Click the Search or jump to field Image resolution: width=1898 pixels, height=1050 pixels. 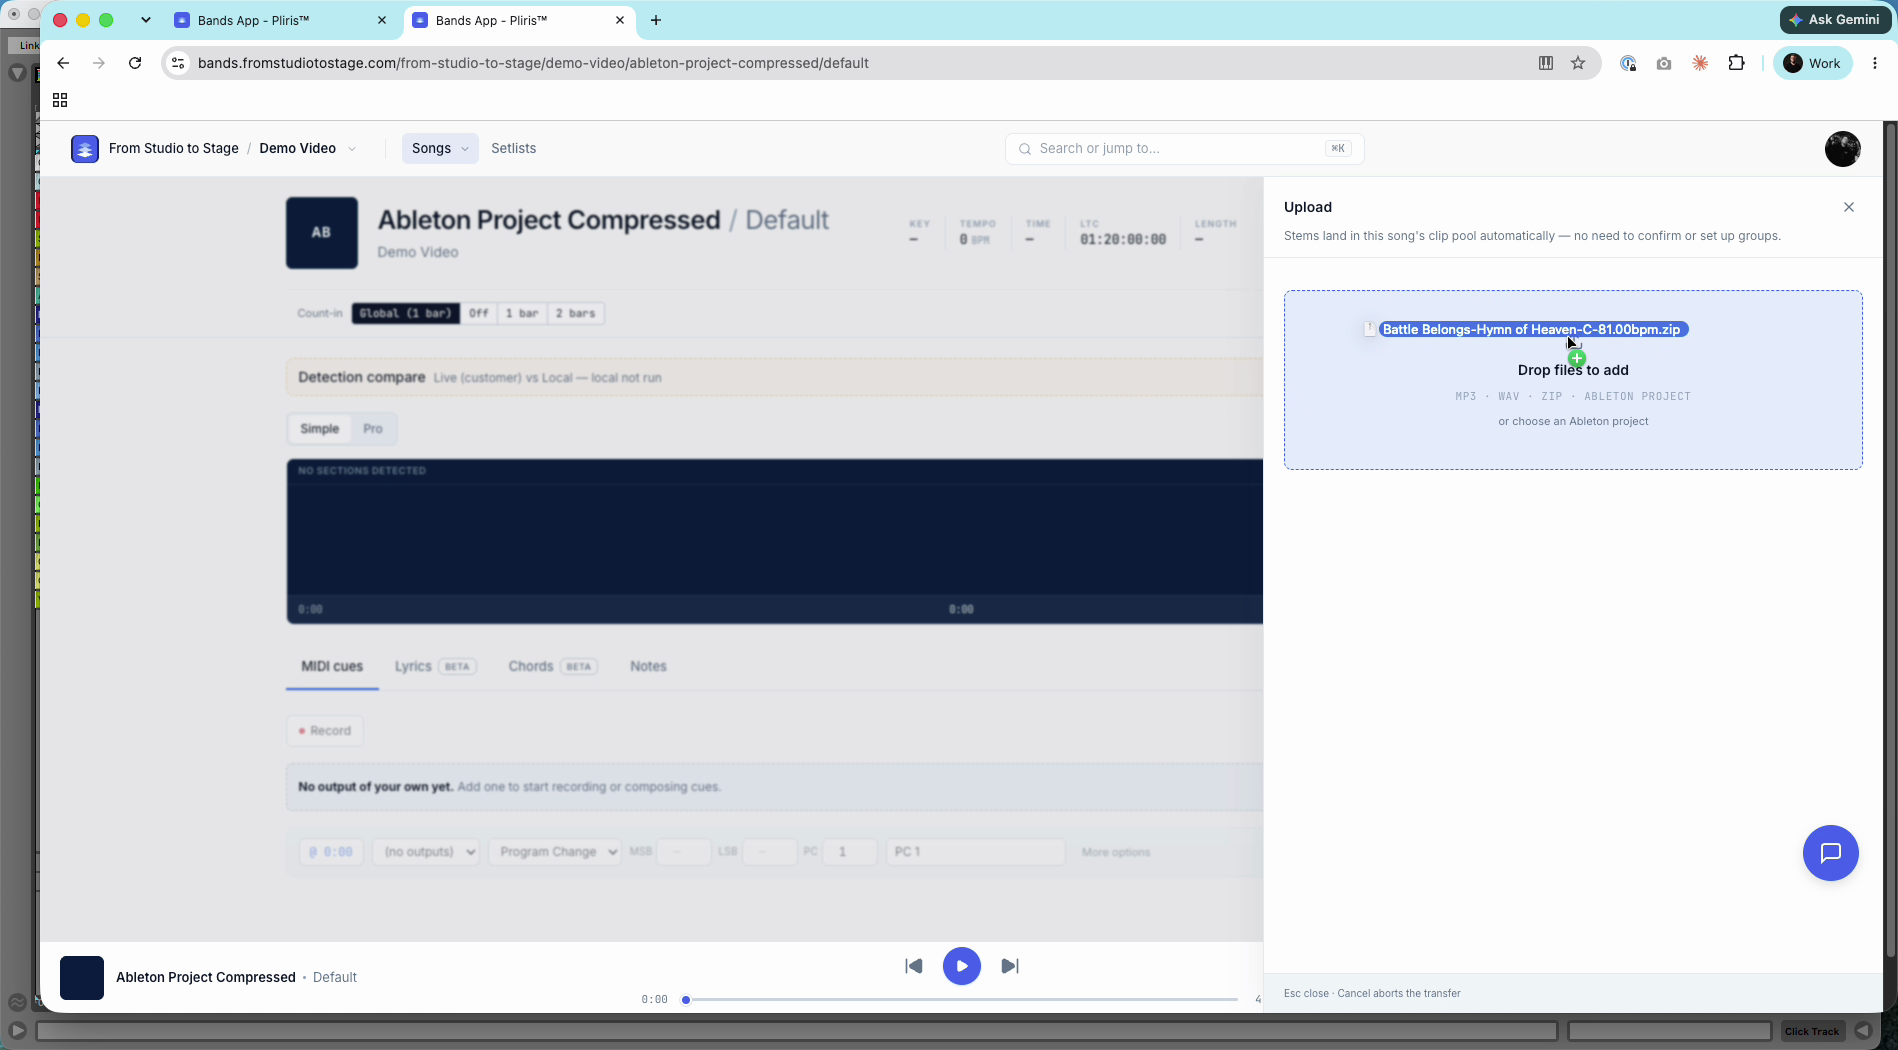click(x=1184, y=149)
